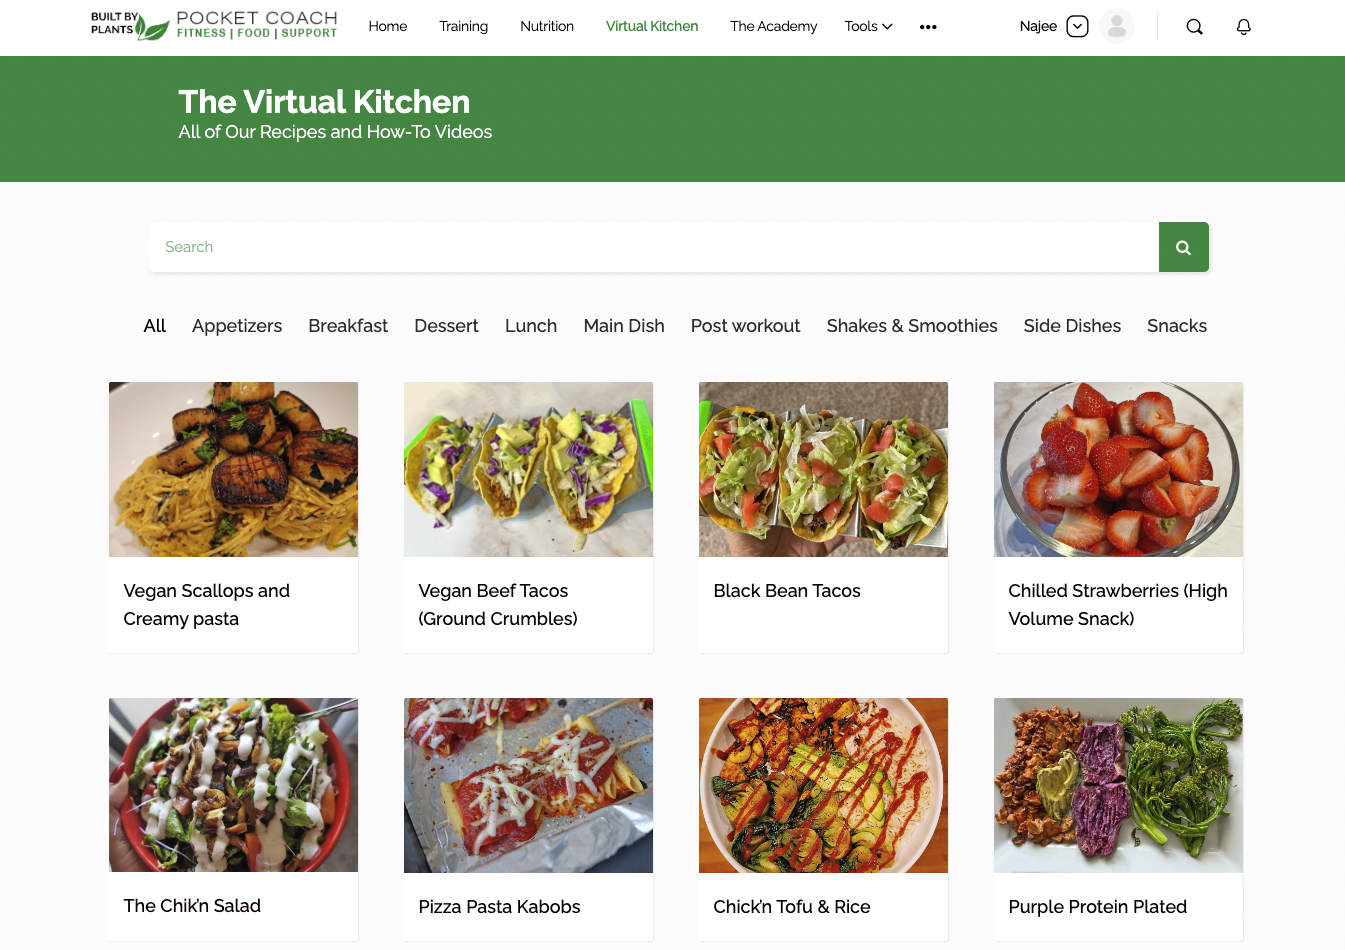This screenshot has height=950, width=1345.
Task: Show the Post workout recipes
Action: 745,326
